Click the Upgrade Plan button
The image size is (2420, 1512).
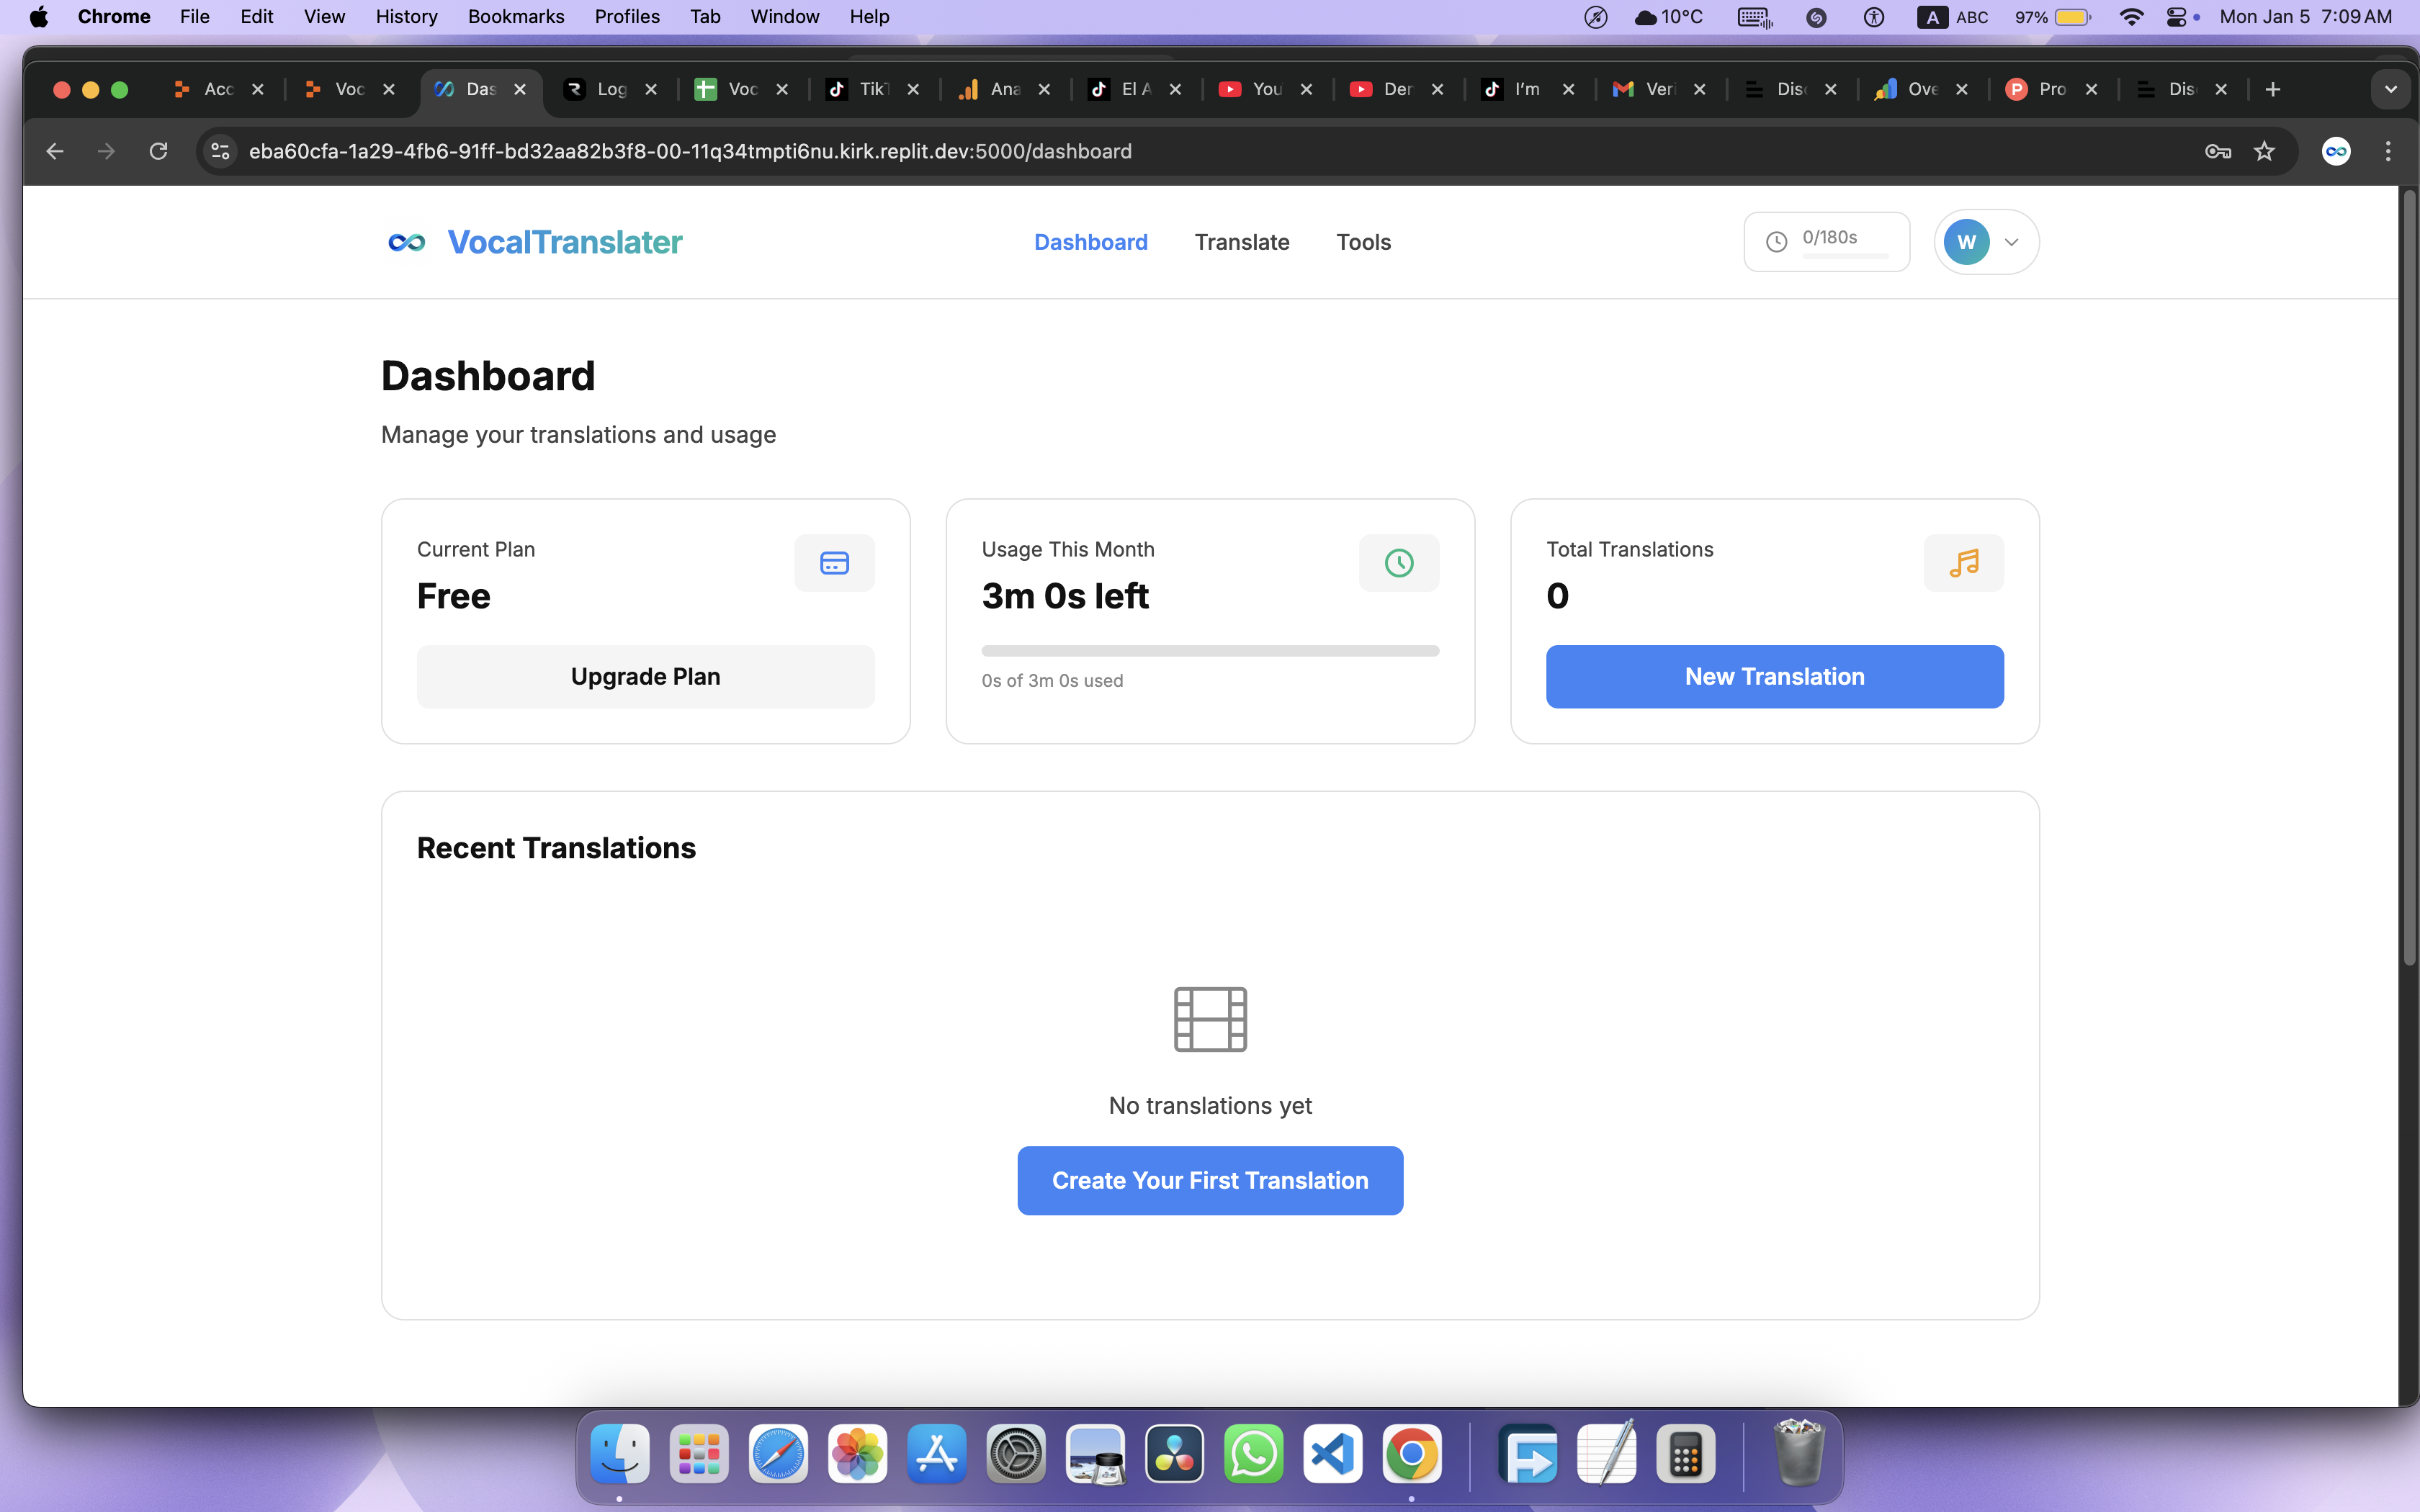[645, 676]
